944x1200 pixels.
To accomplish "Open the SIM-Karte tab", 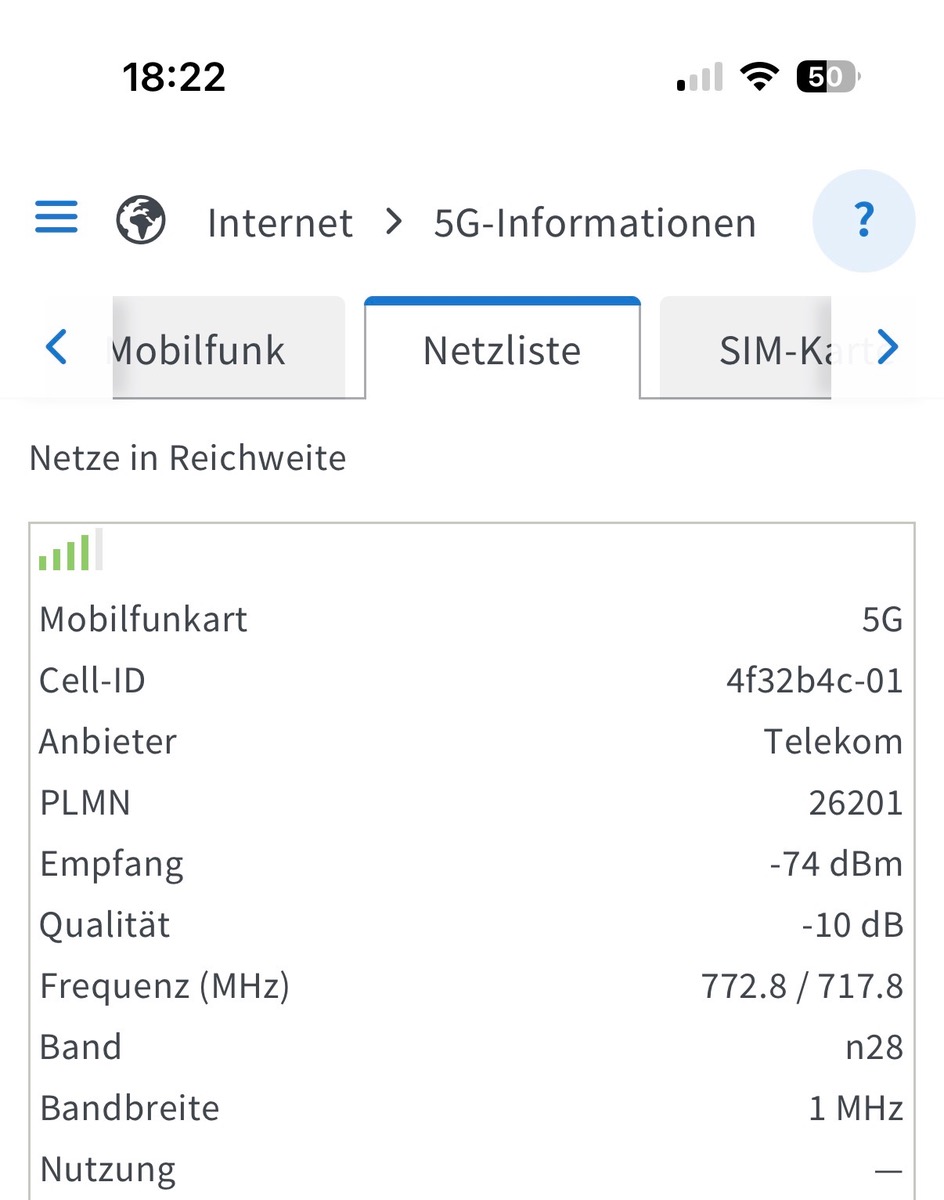I will pyautogui.click(x=745, y=348).
